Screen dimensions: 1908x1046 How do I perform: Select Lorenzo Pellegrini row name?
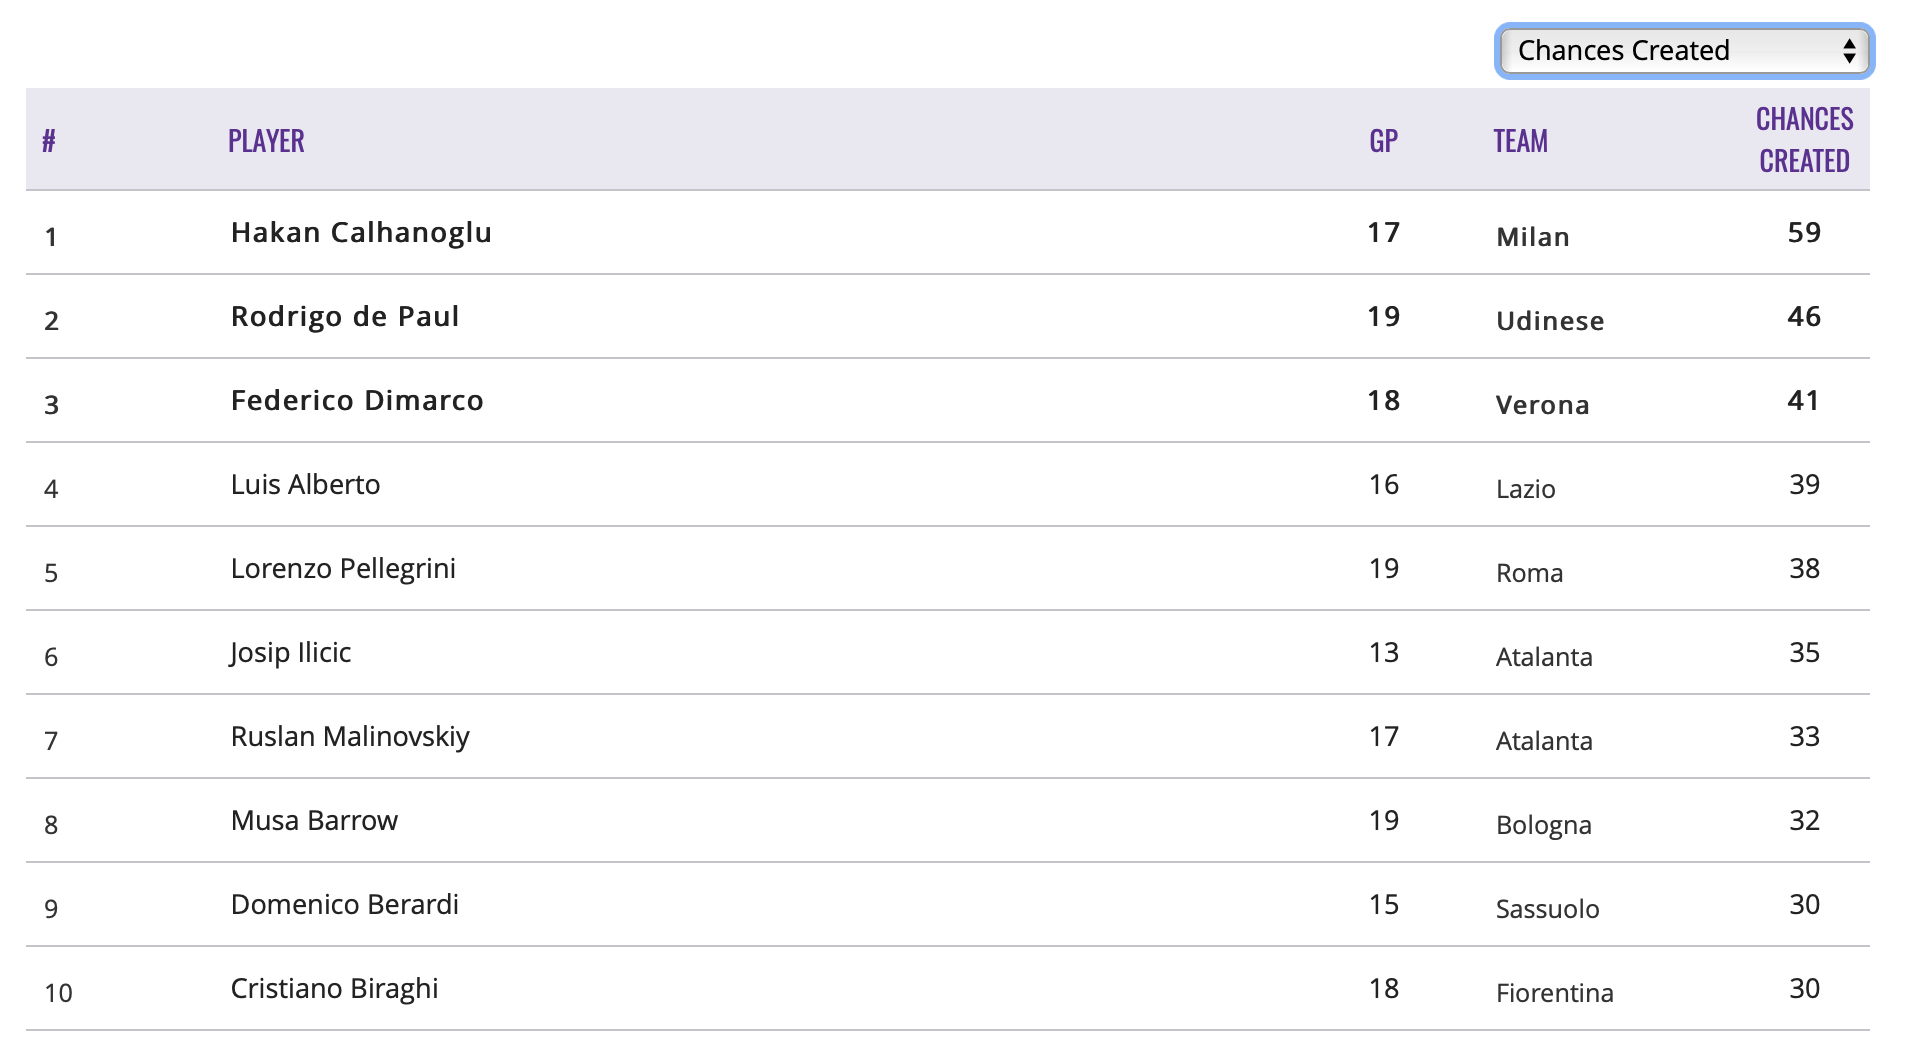[x=343, y=569]
